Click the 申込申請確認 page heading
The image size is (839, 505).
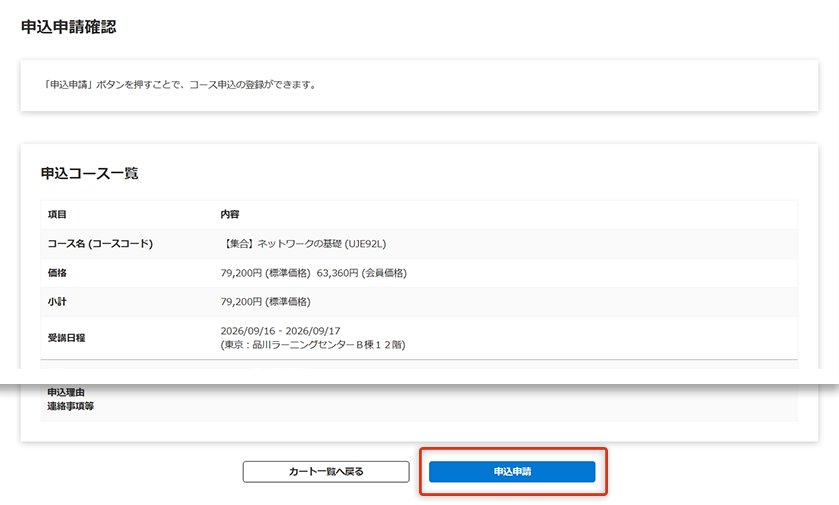(69, 27)
